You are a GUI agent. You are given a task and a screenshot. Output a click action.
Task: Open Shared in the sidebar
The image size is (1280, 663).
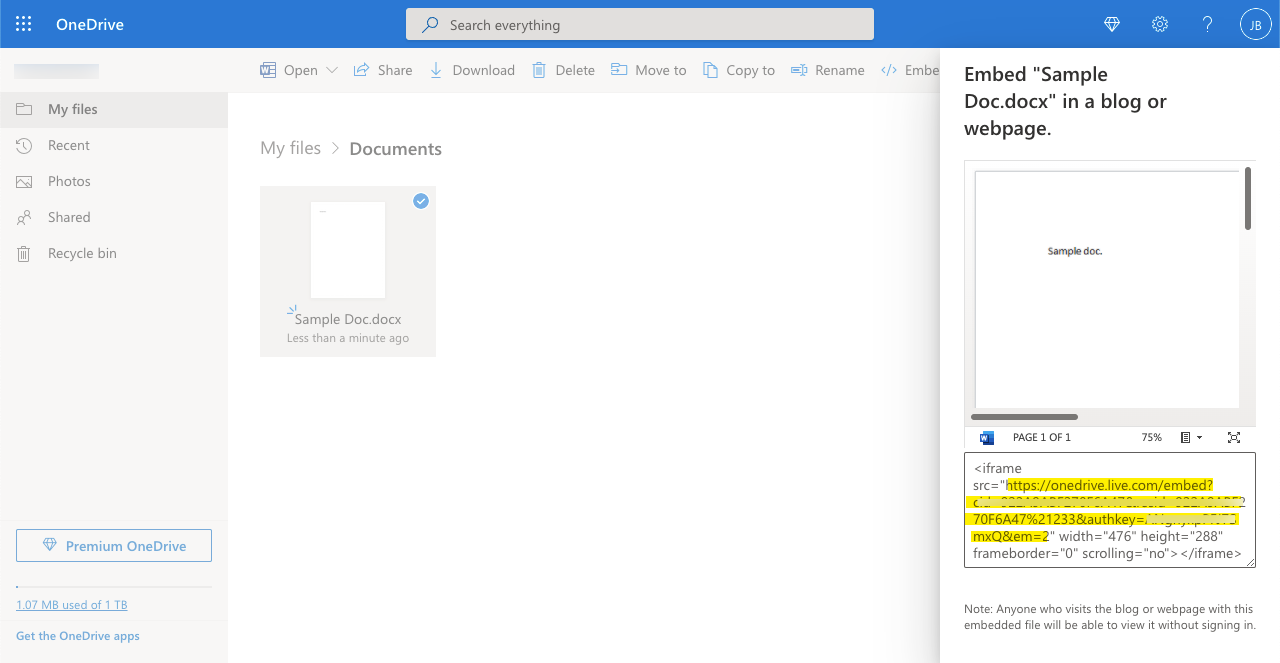pyautogui.click(x=114, y=217)
